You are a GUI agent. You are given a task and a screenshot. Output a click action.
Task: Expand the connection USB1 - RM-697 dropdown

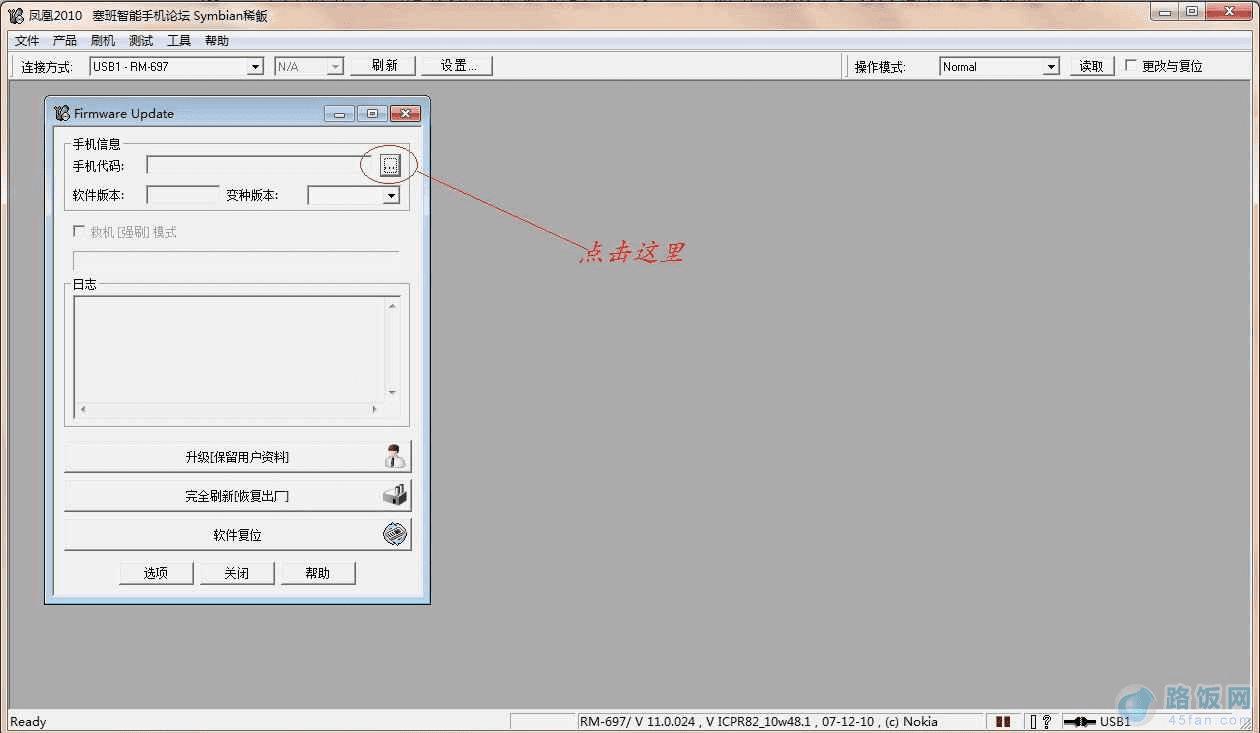[255, 66]
